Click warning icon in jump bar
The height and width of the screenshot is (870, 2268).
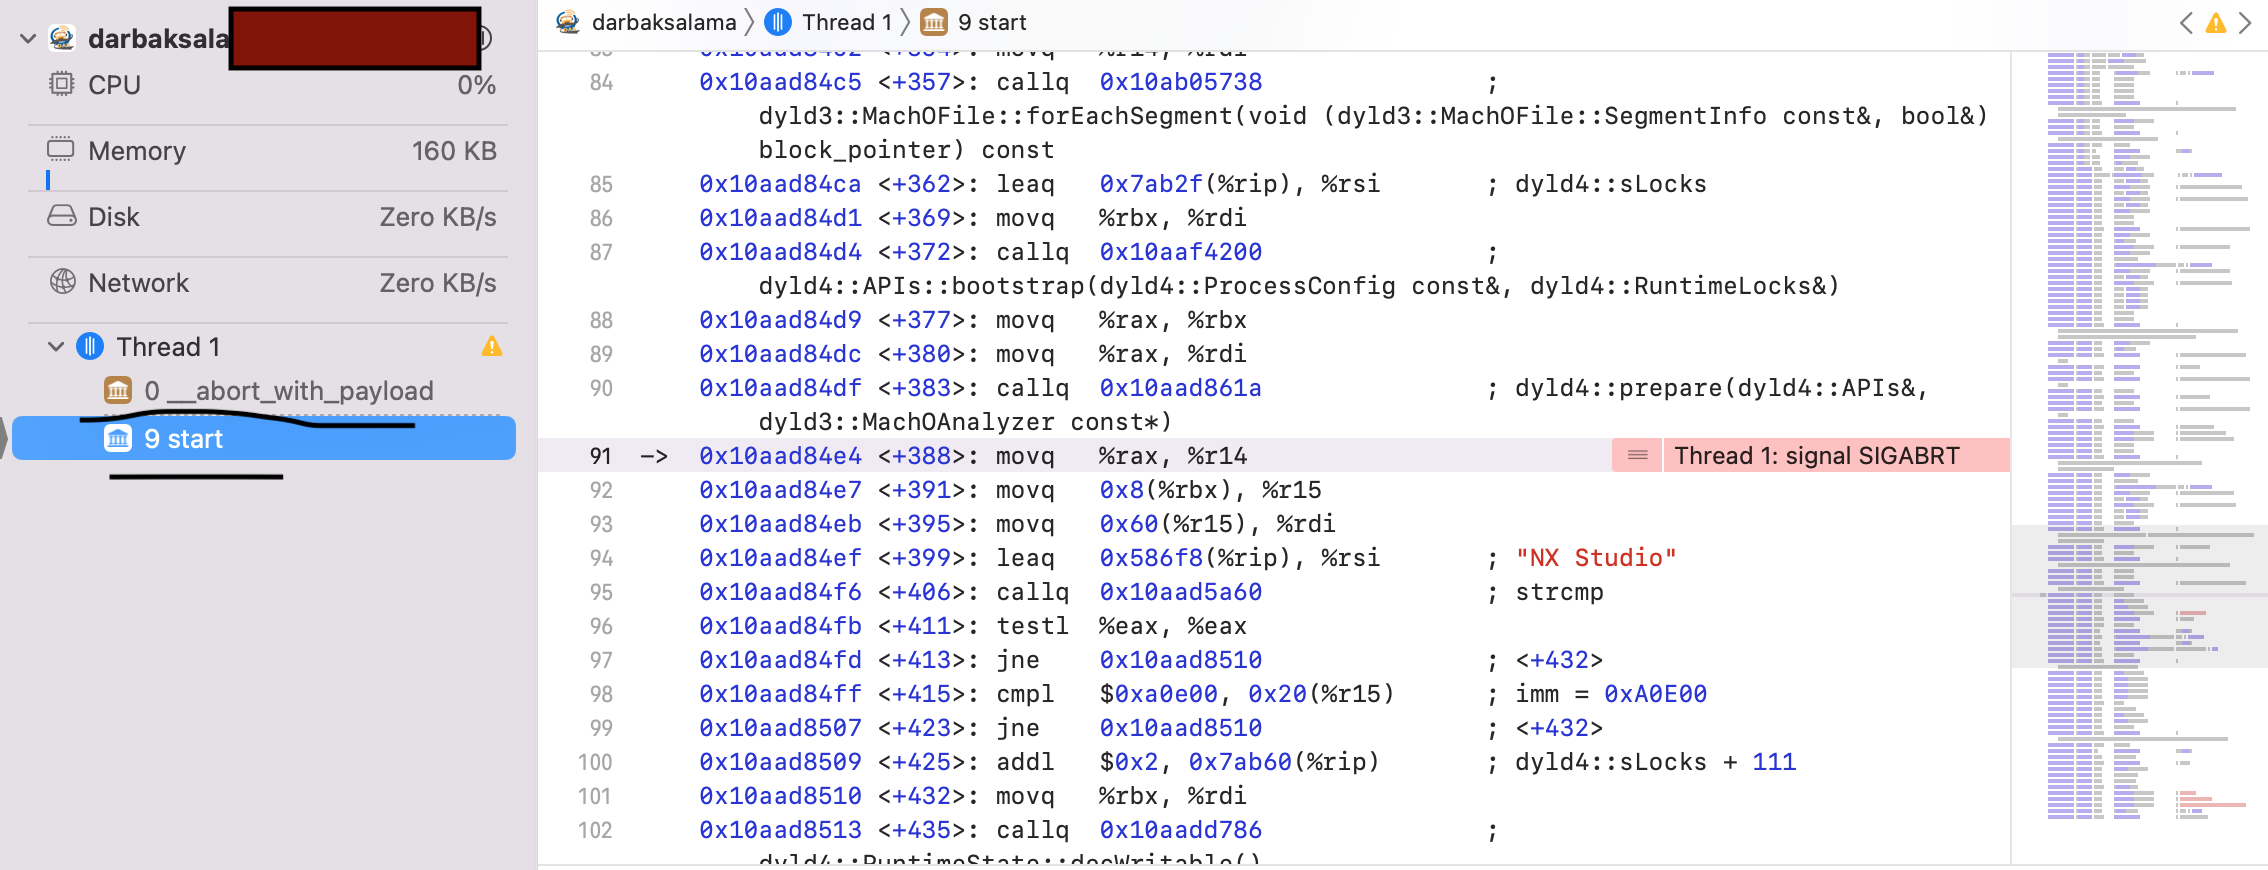point(2216,23)
